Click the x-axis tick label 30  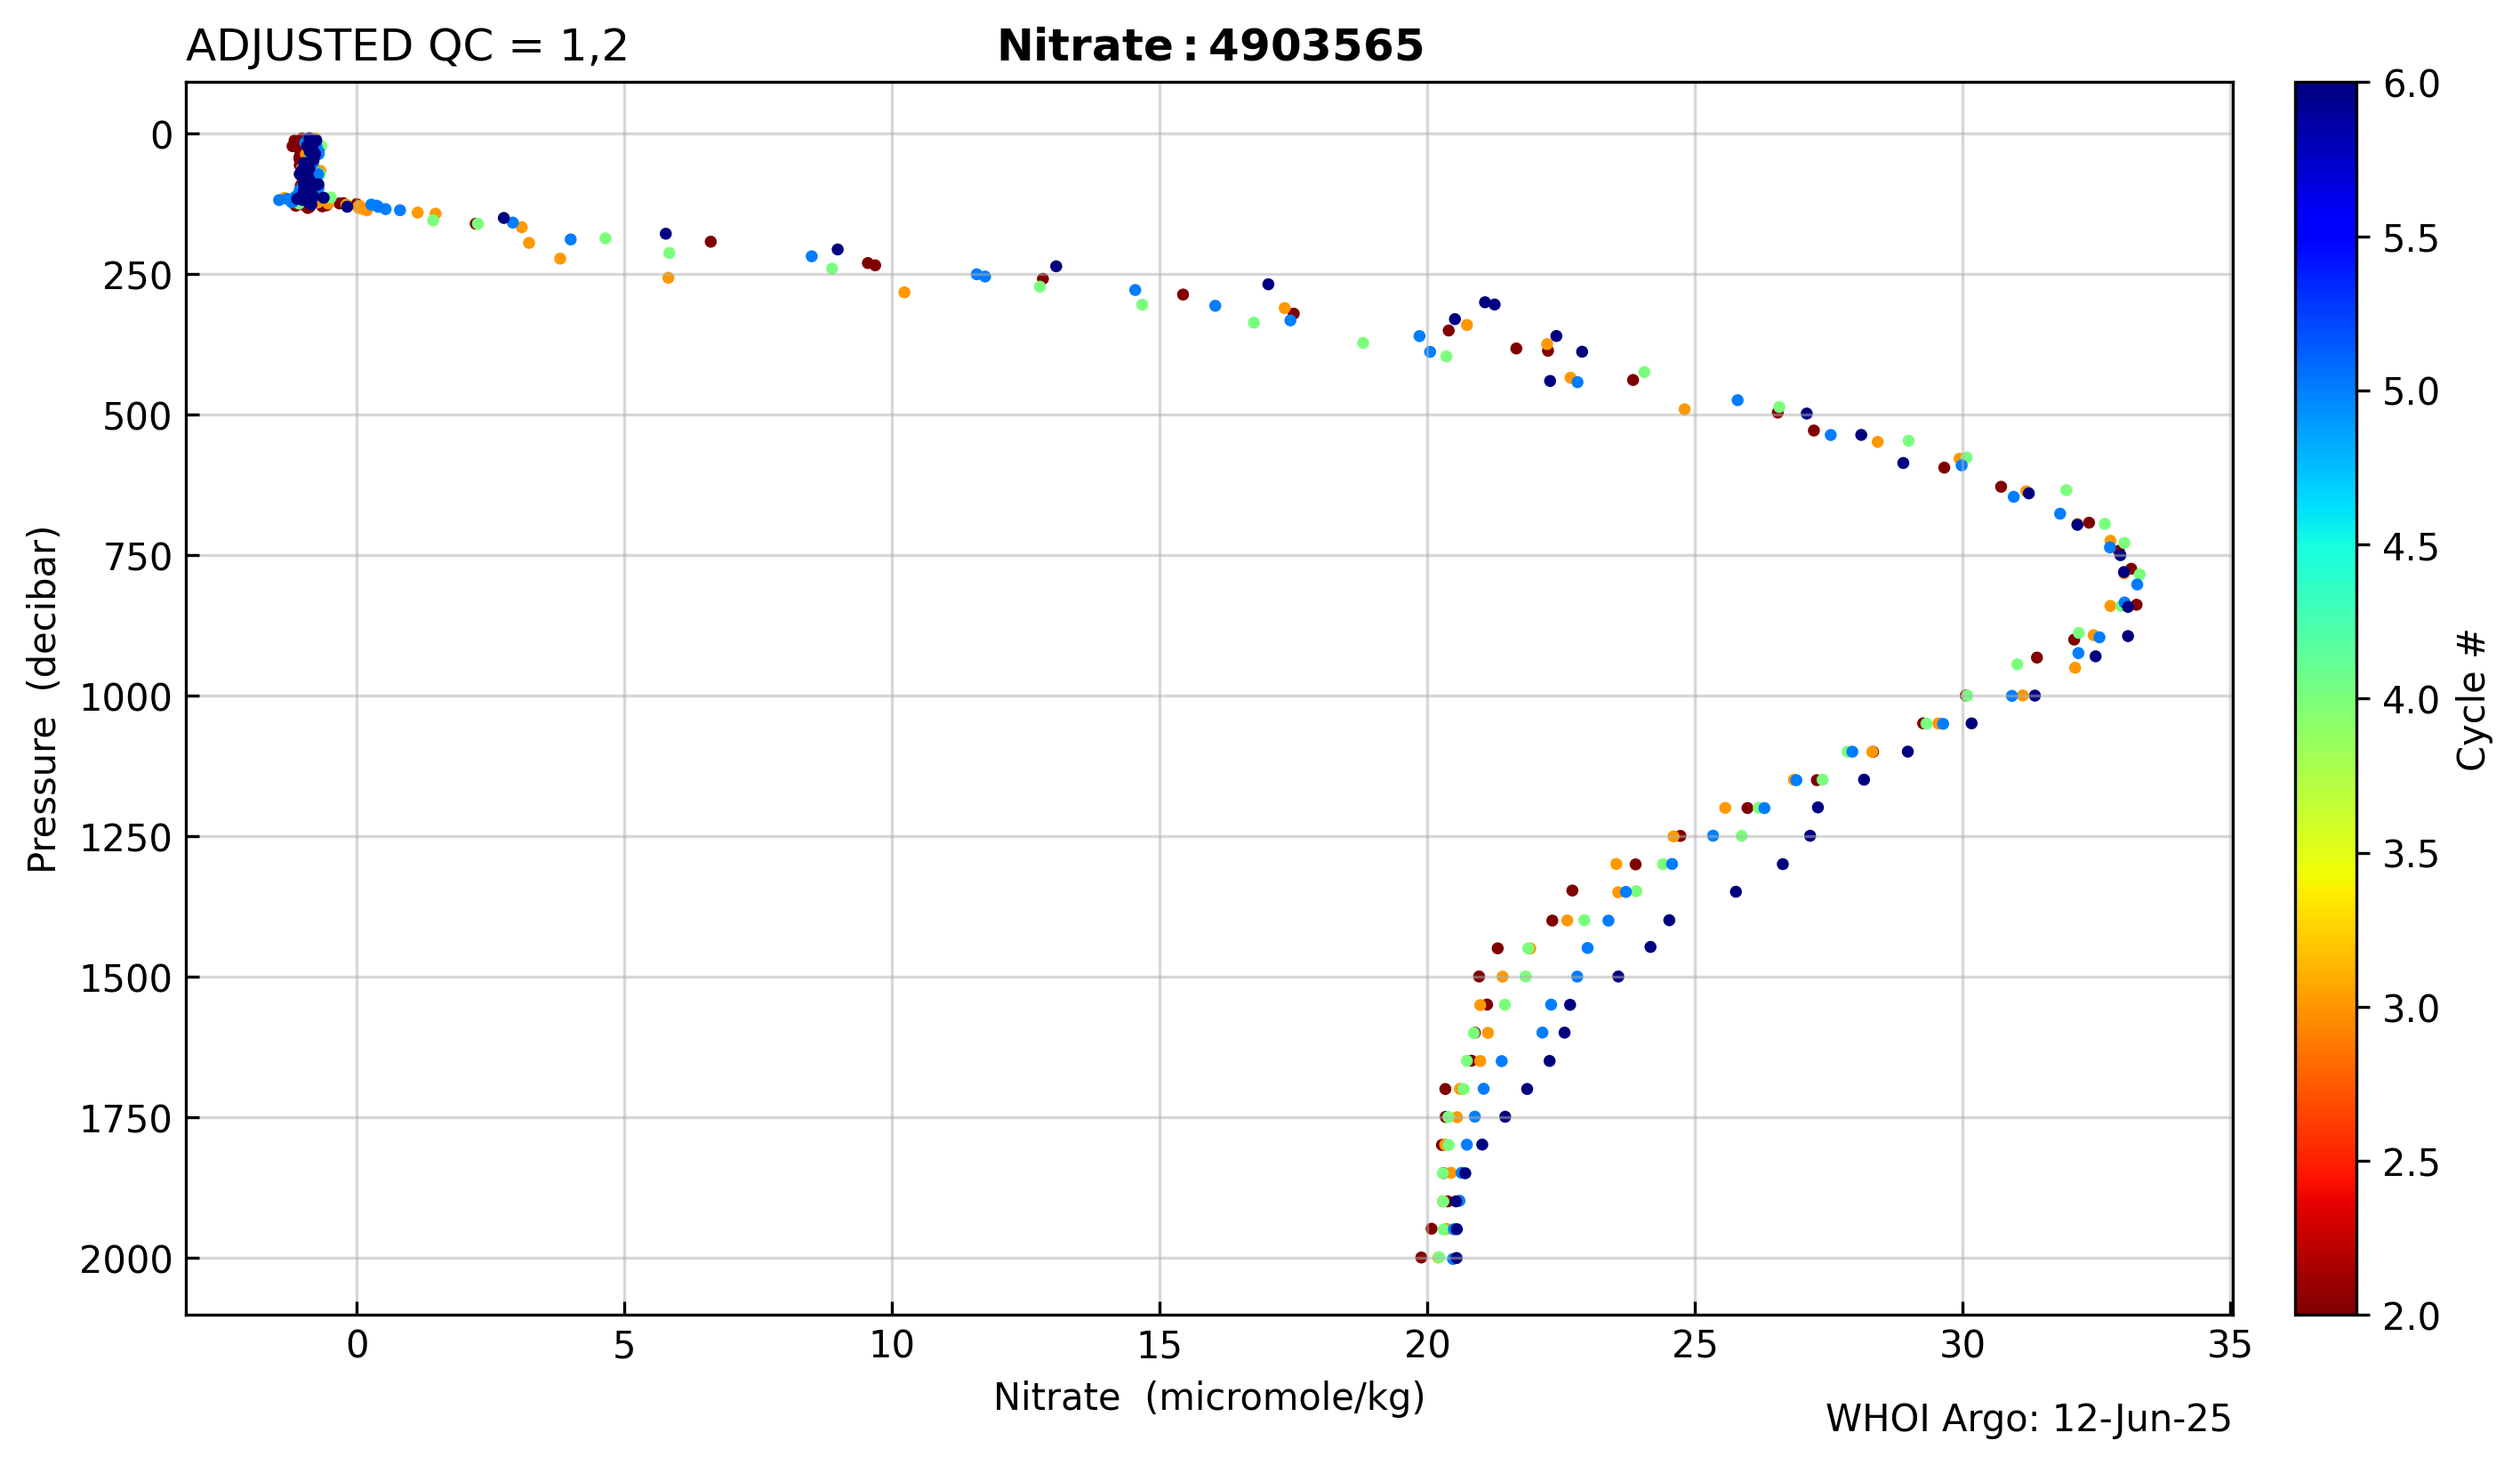[1962, 1346]
